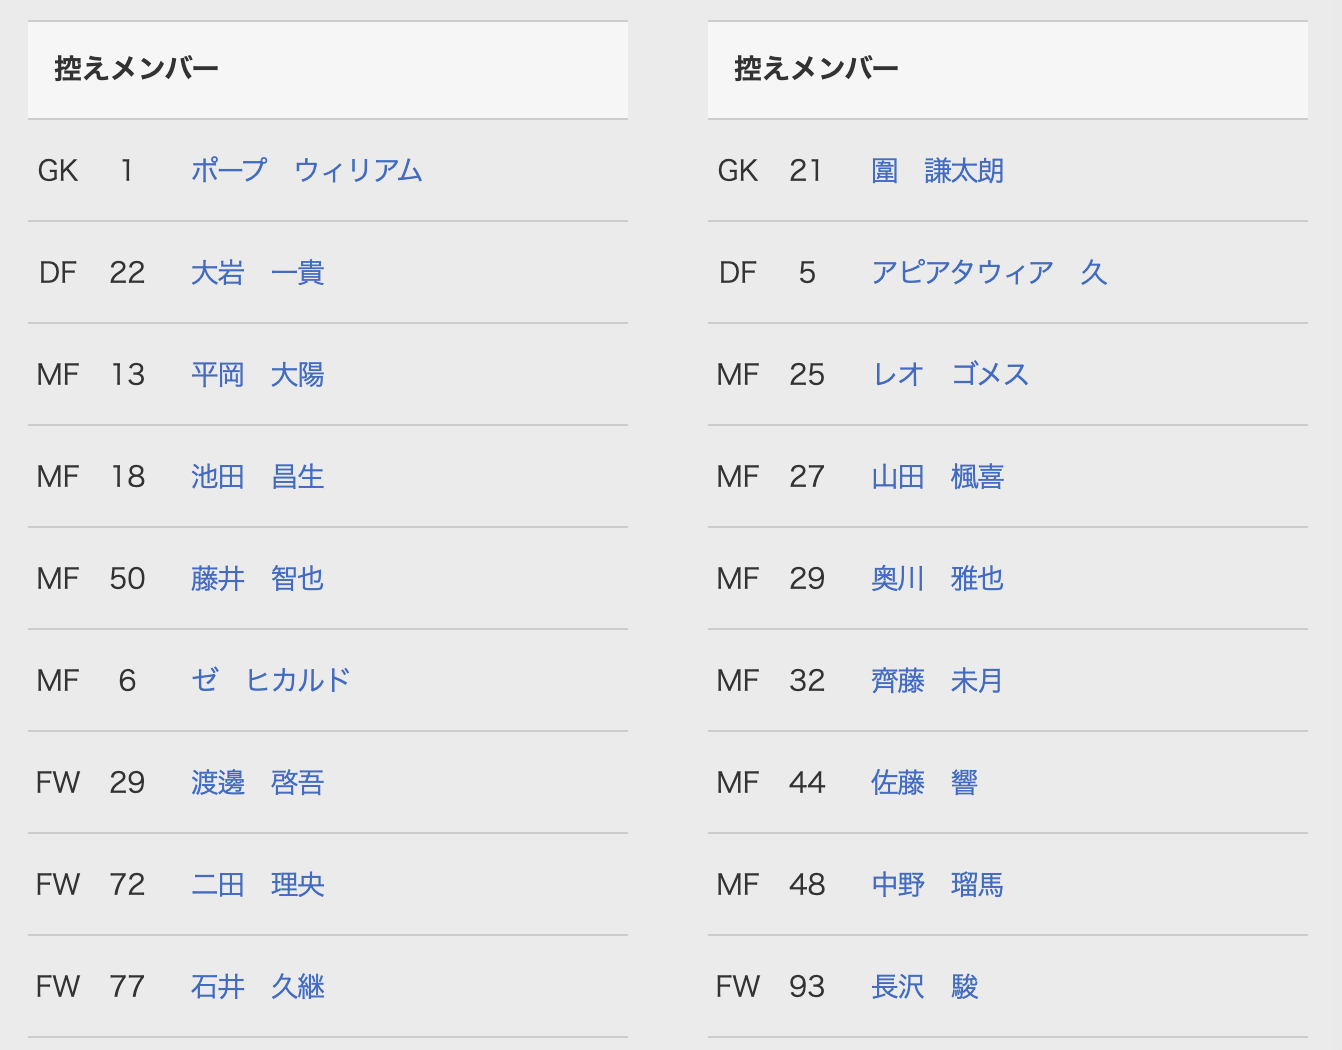Click 藤井 智也 player link
This screenshot has width=1342, height=1050.
point(257,579)
